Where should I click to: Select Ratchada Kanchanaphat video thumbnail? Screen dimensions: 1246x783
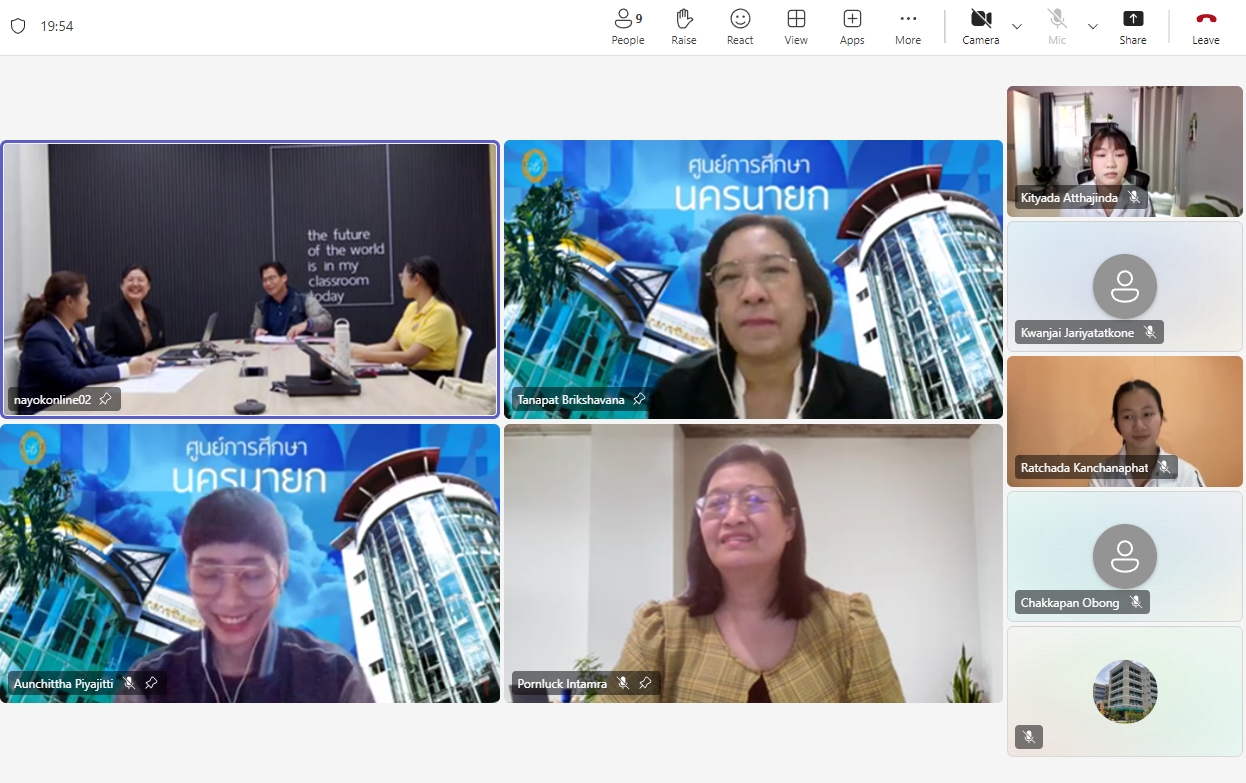(x=1125, y=420)
